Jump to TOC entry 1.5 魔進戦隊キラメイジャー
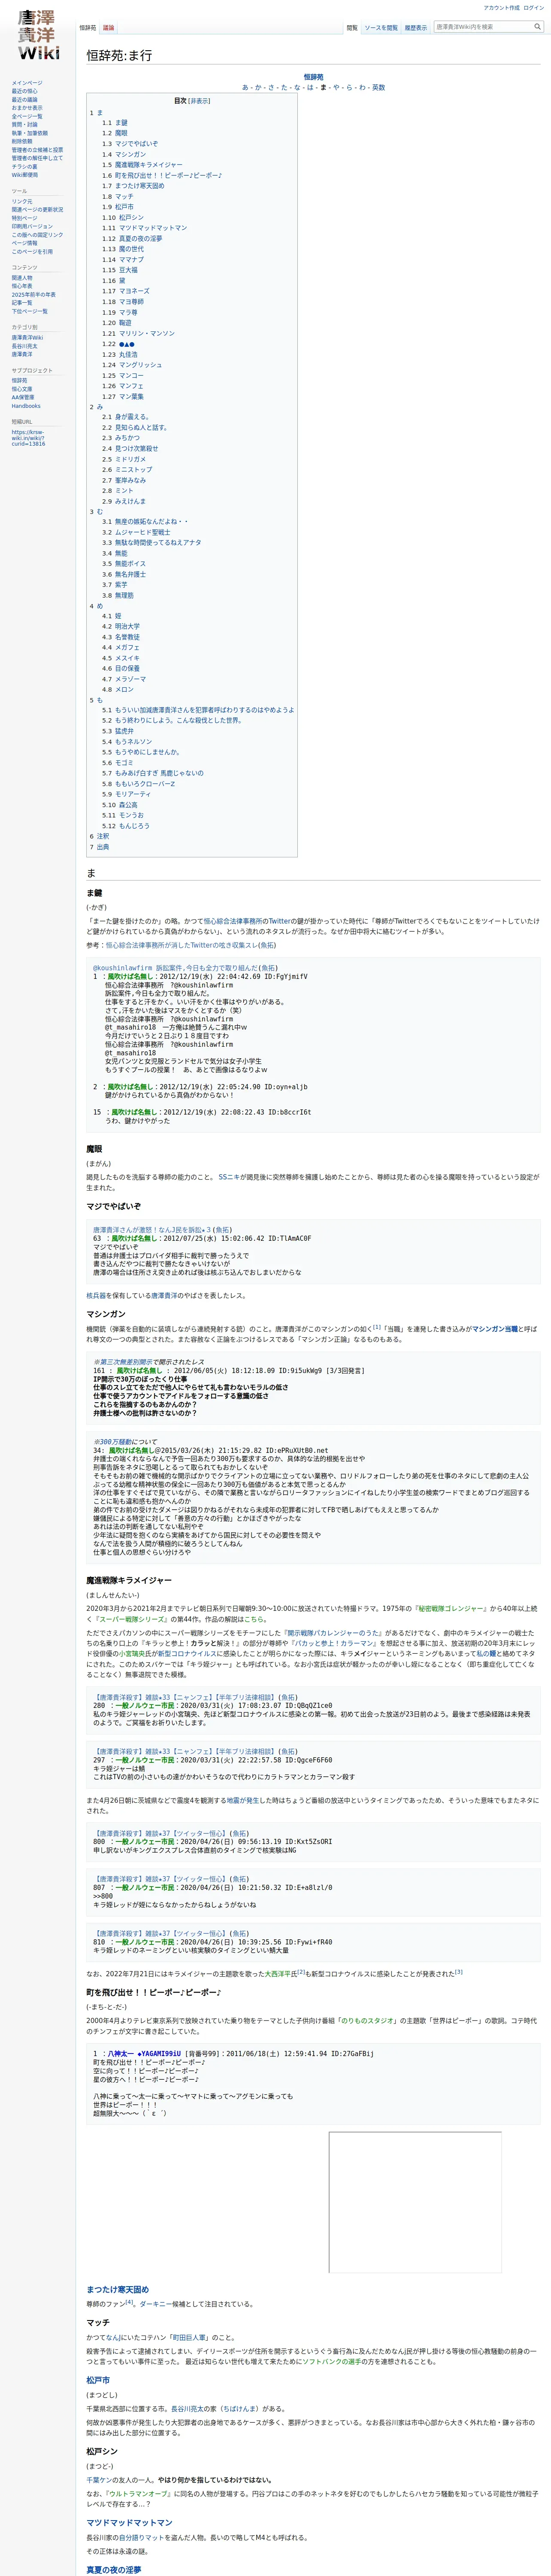Viewport: 551px width, 2576px height. pyautogui.click(x=142, y=165)
